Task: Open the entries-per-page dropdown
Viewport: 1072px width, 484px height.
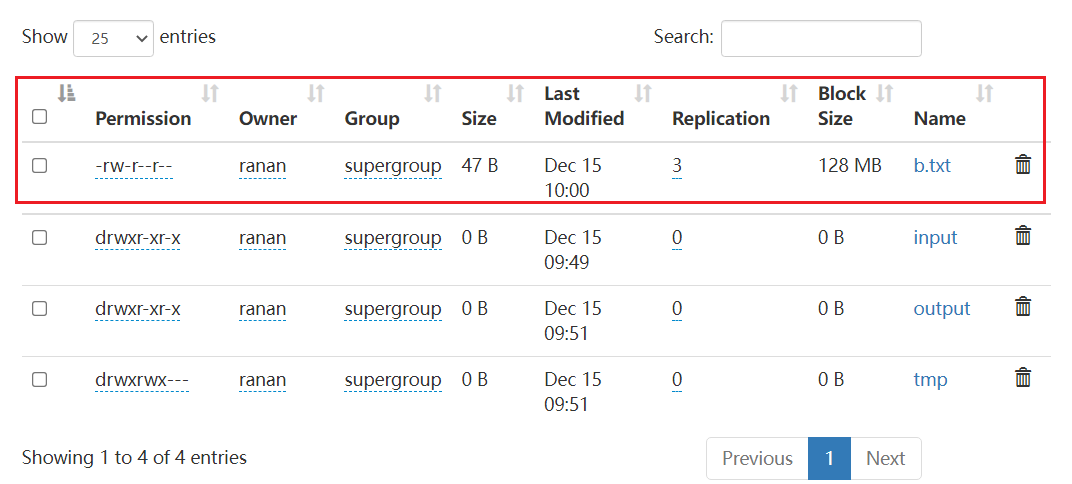Action: 113,38
